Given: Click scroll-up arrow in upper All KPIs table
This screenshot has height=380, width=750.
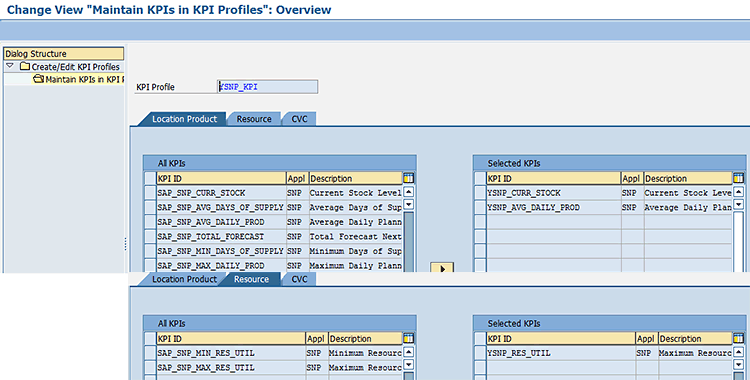Looking at the screenshot, I should (x=408, y=192).
